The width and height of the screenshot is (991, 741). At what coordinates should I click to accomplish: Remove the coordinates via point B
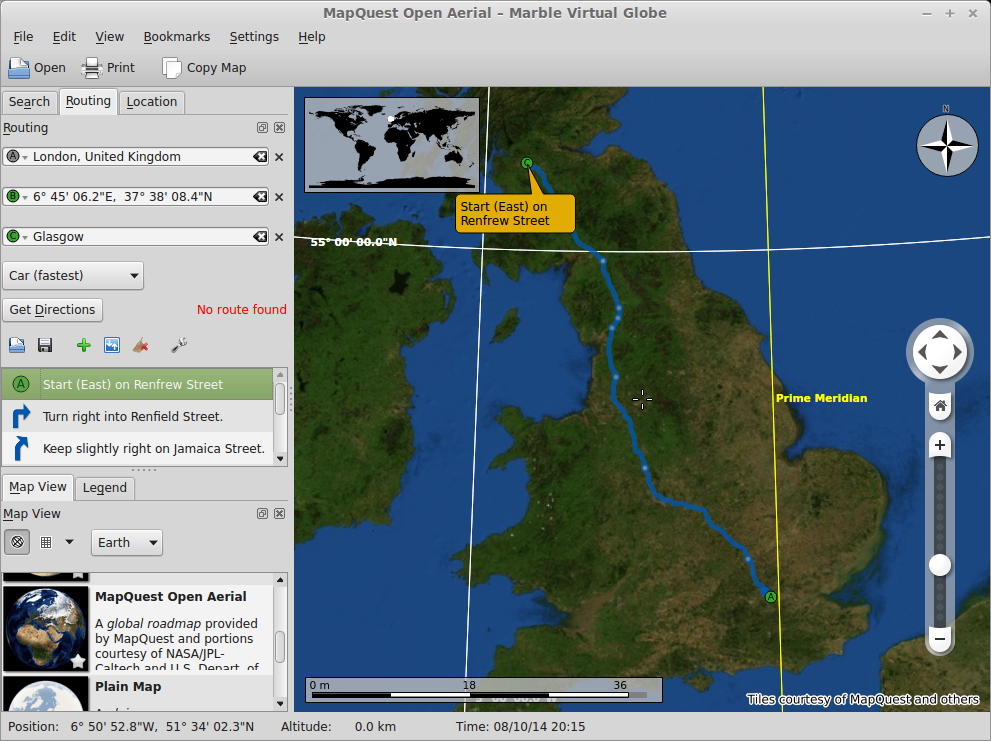279,197
